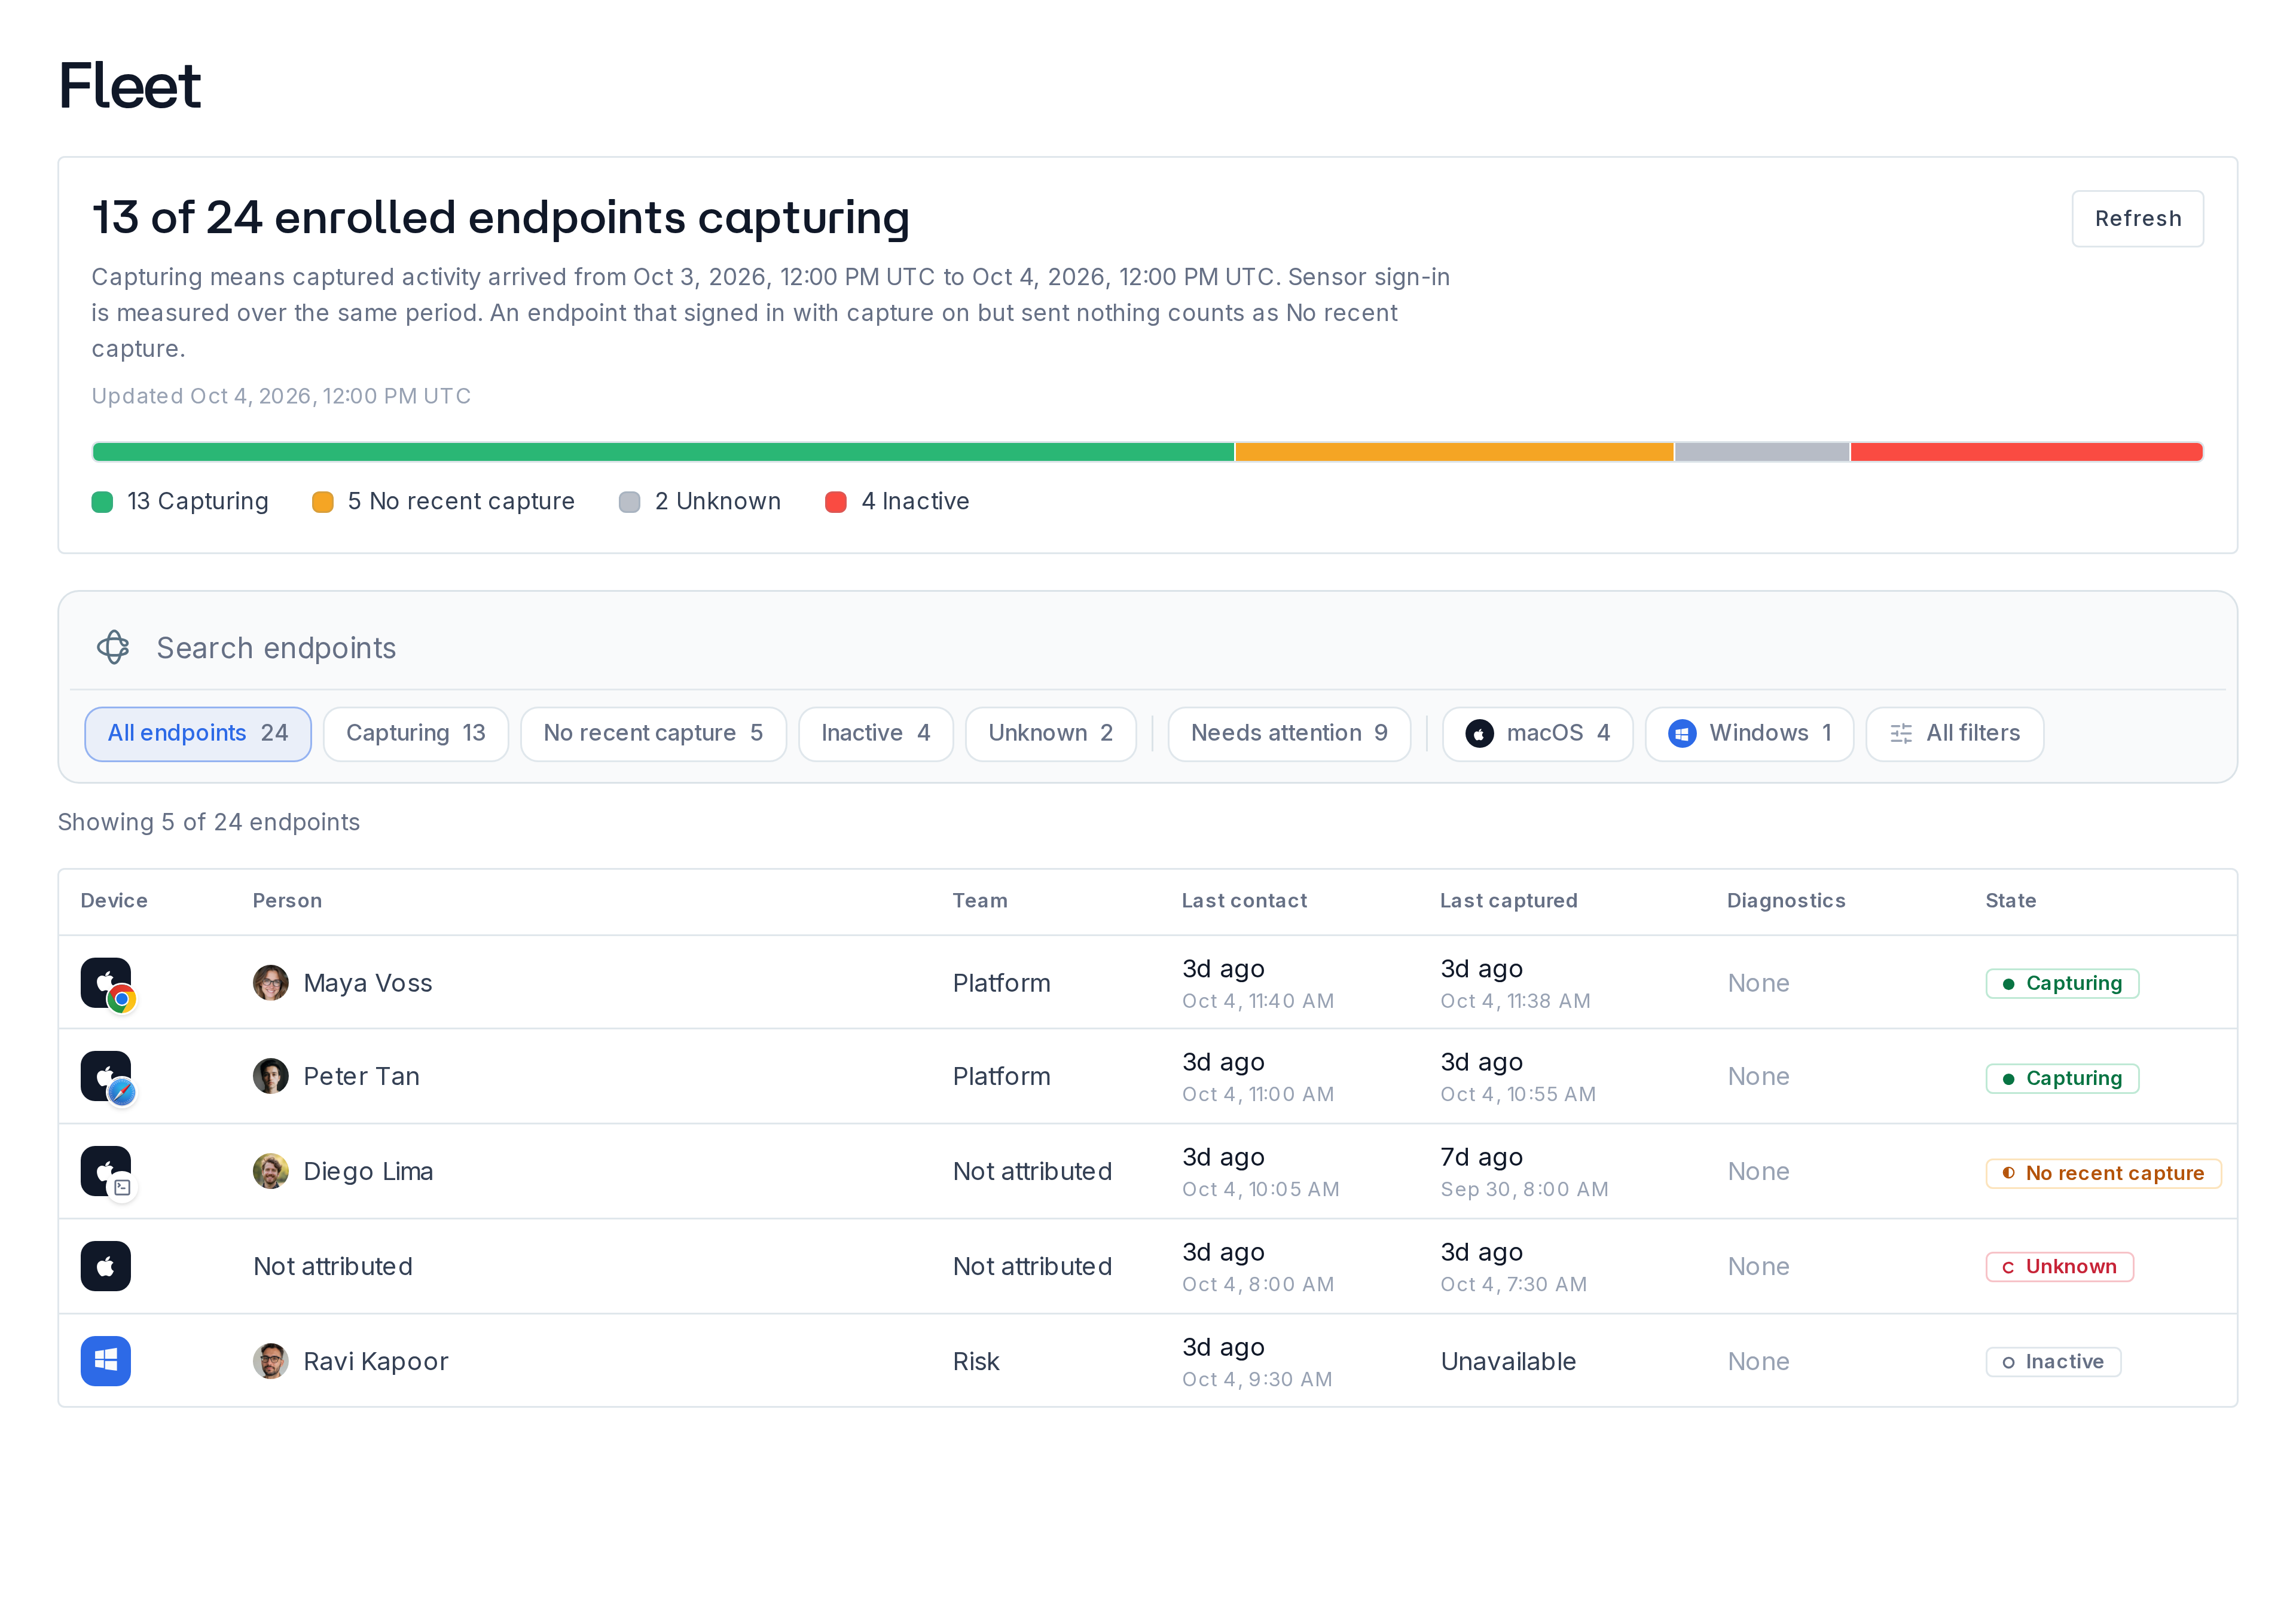Show Unknown 2 endpoints
2296x1614 pixels.
tap(1051, 733)
